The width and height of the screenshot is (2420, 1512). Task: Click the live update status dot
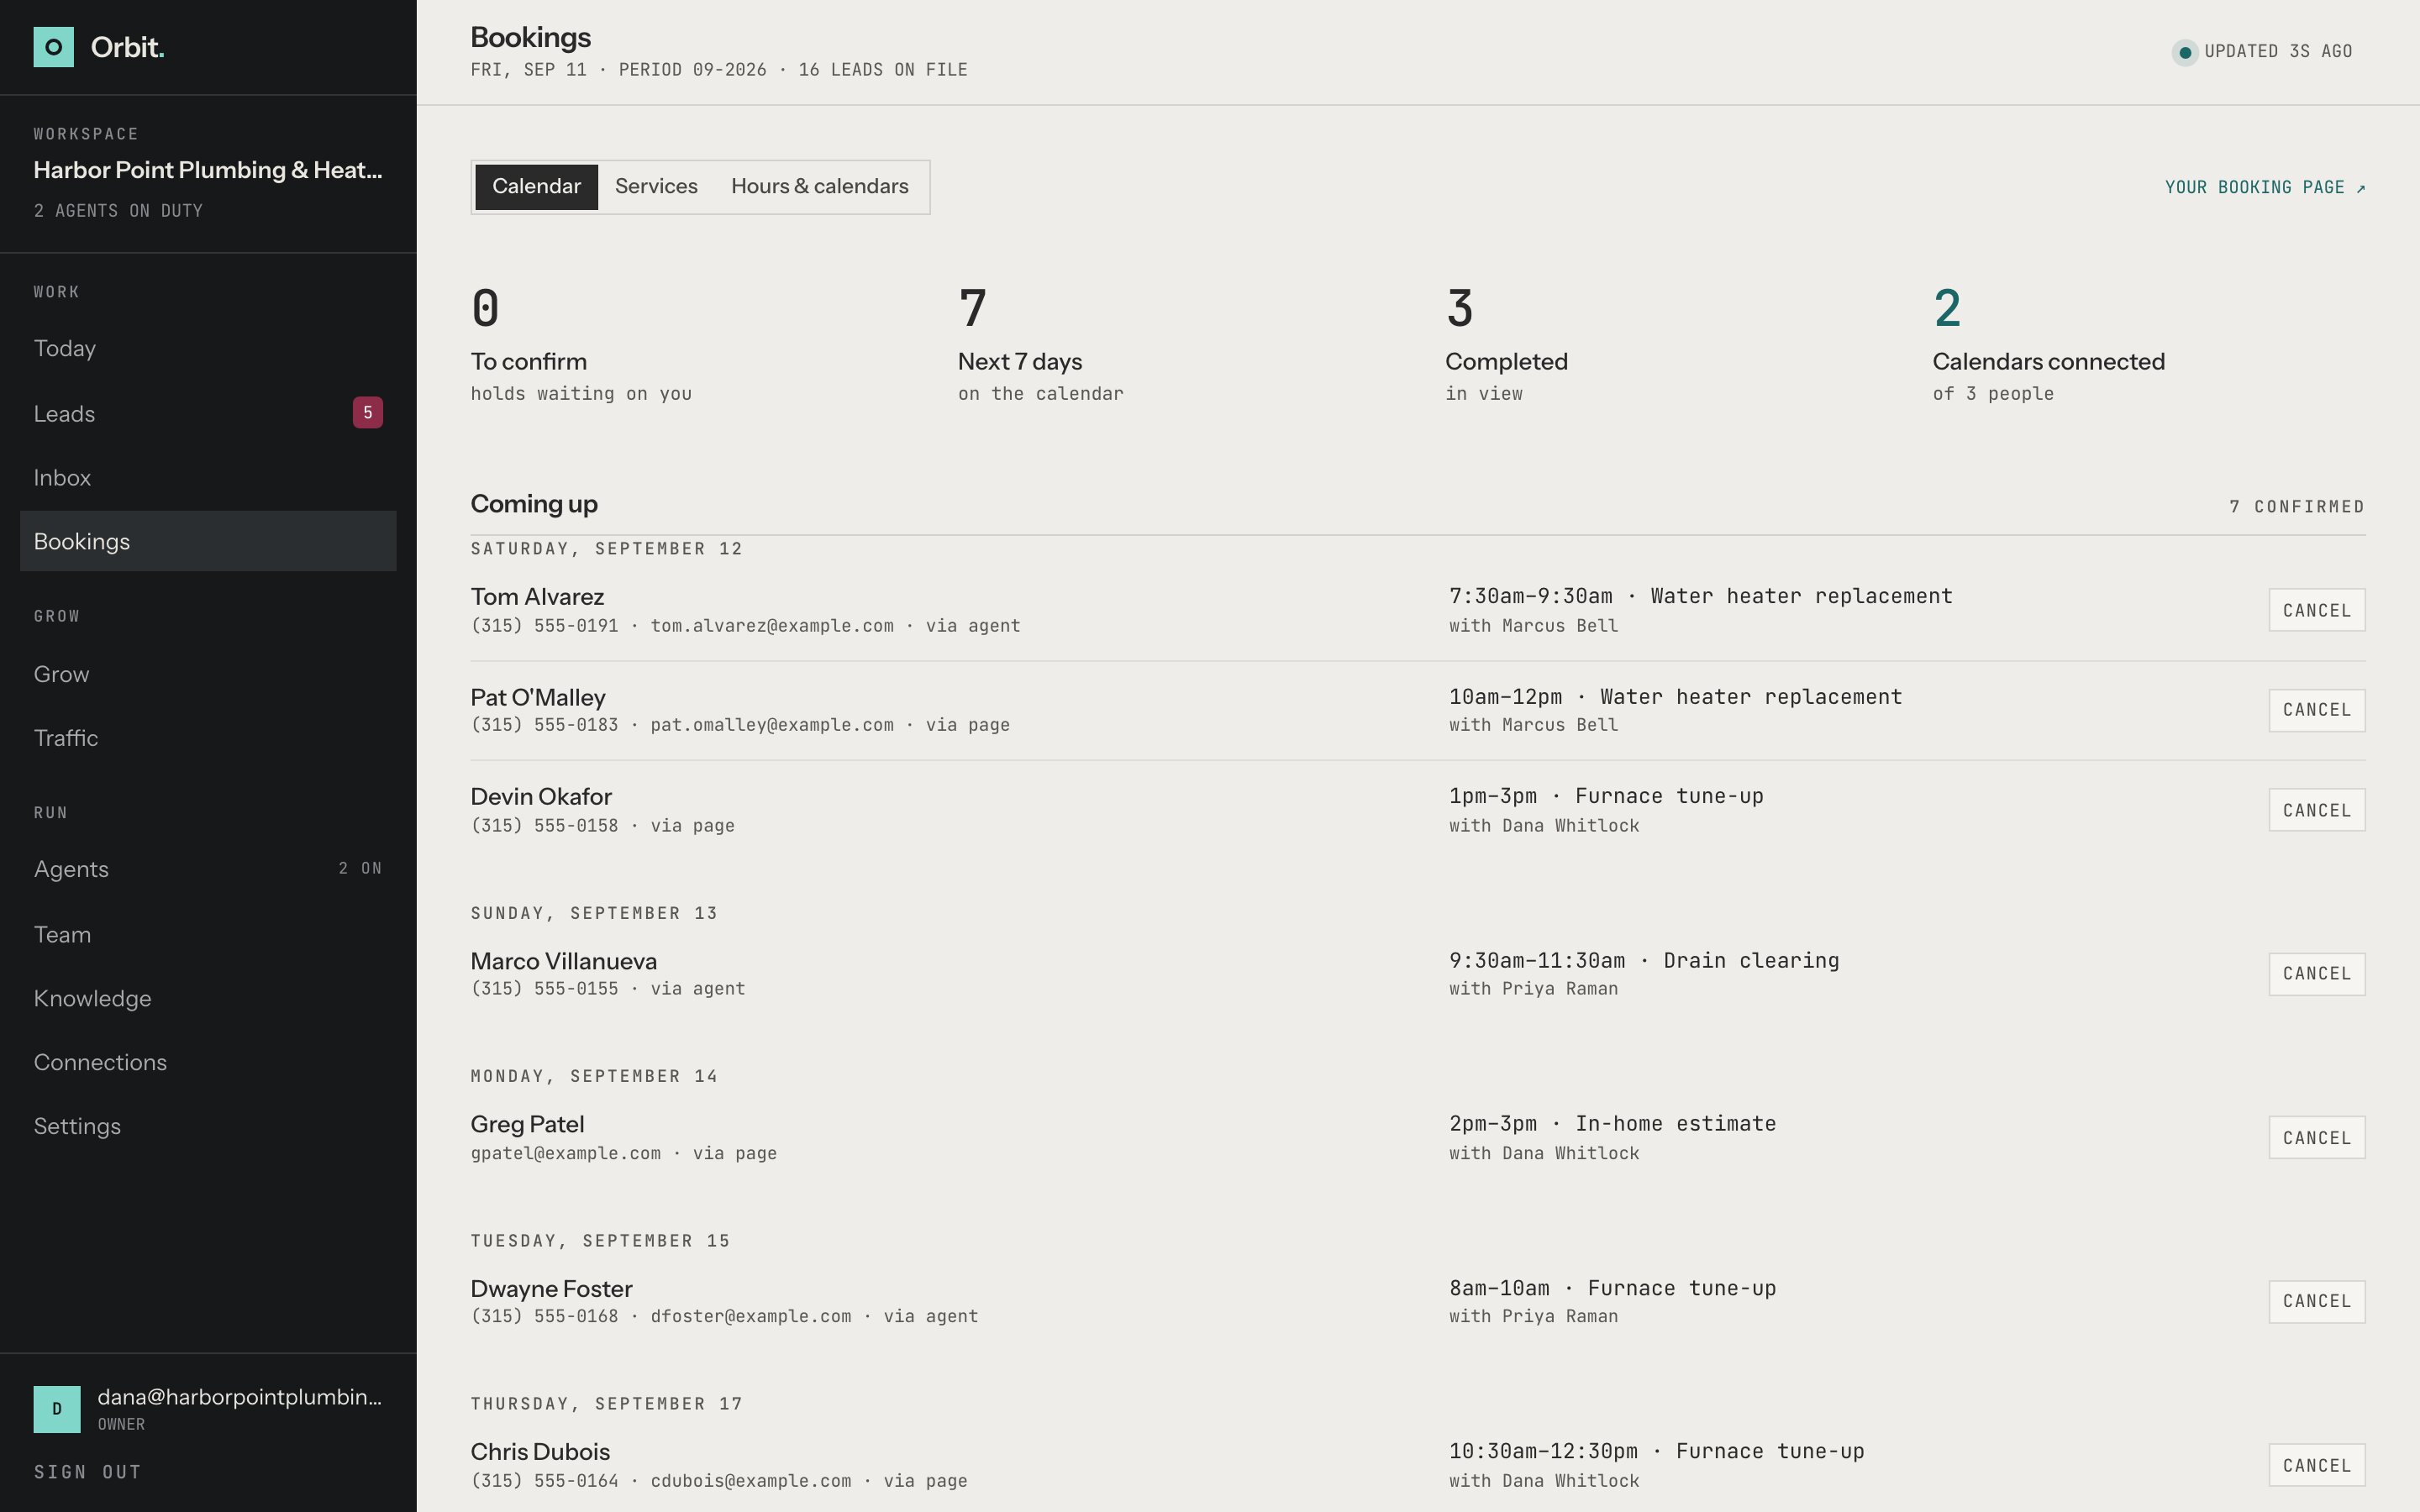pyautogui.click(x=2185, y=52)
